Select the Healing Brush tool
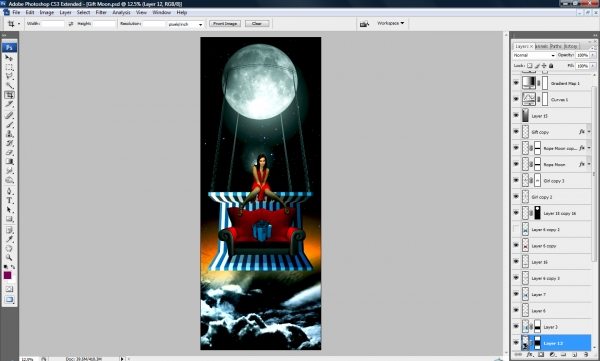 (9, 115)
